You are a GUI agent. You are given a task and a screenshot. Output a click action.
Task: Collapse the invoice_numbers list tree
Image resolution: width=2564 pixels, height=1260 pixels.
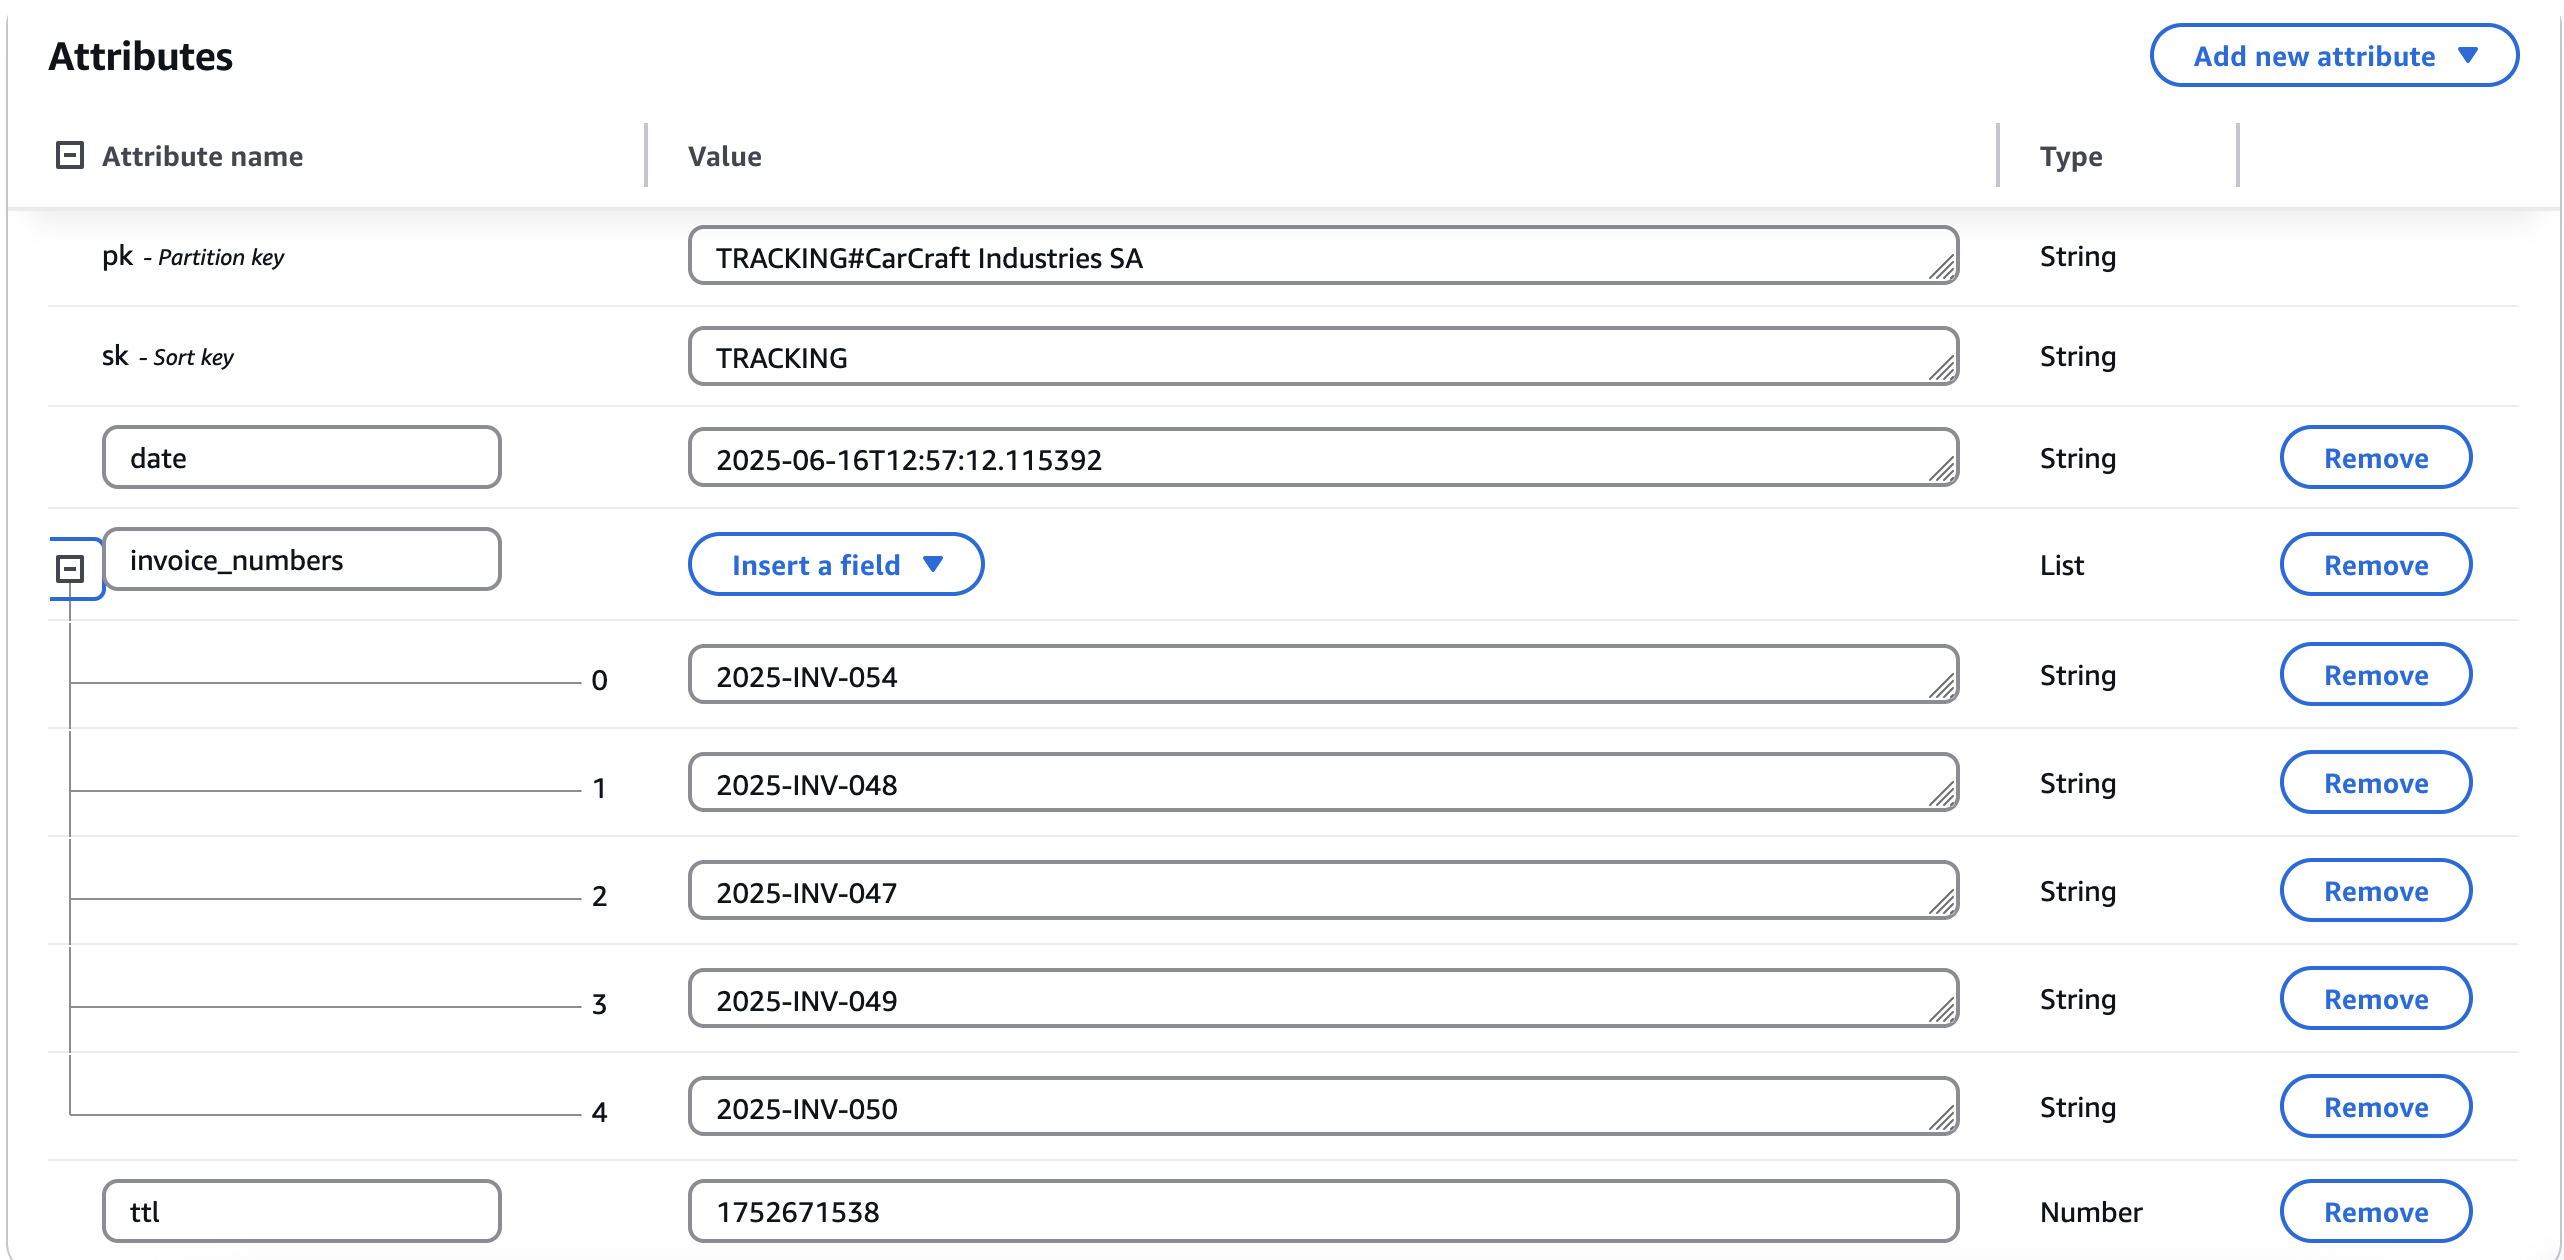[x=69, y=569]
